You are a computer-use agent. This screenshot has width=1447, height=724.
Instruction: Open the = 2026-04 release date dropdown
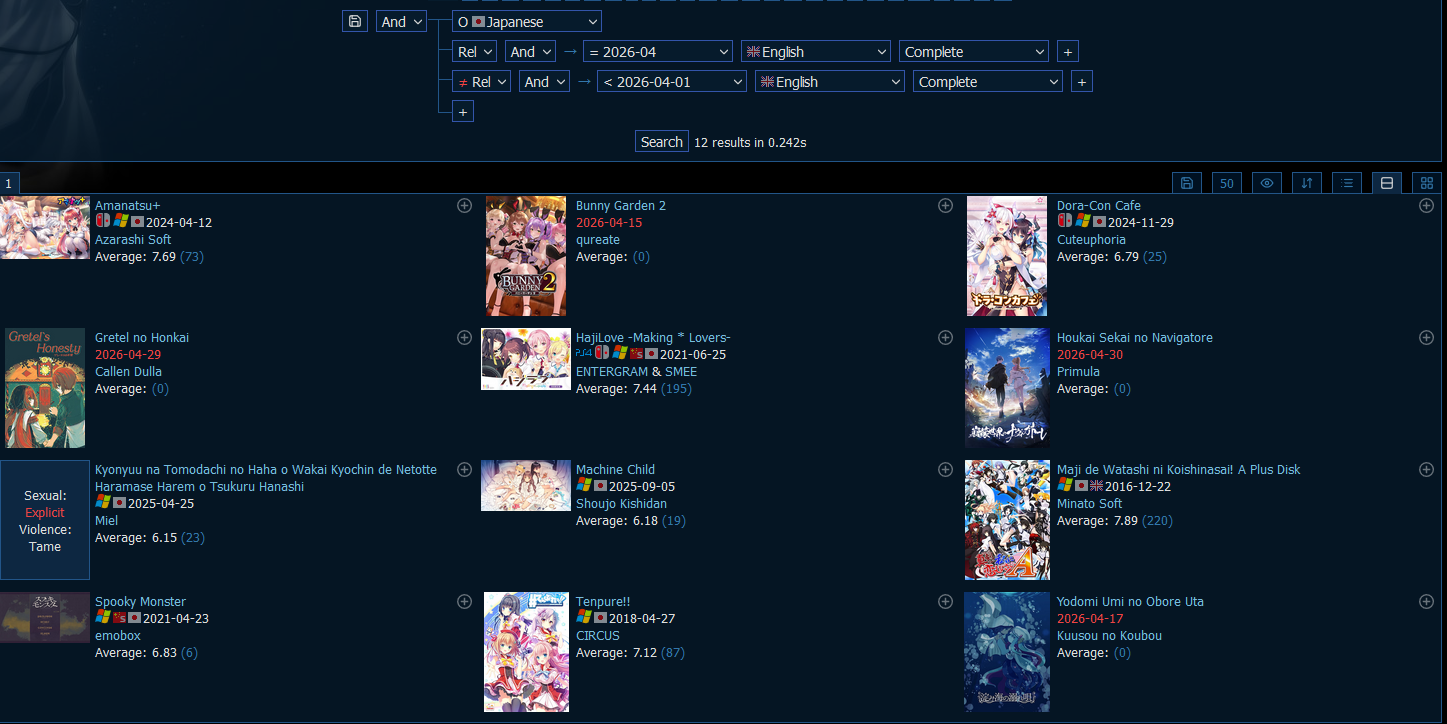[x=658, y=51]
